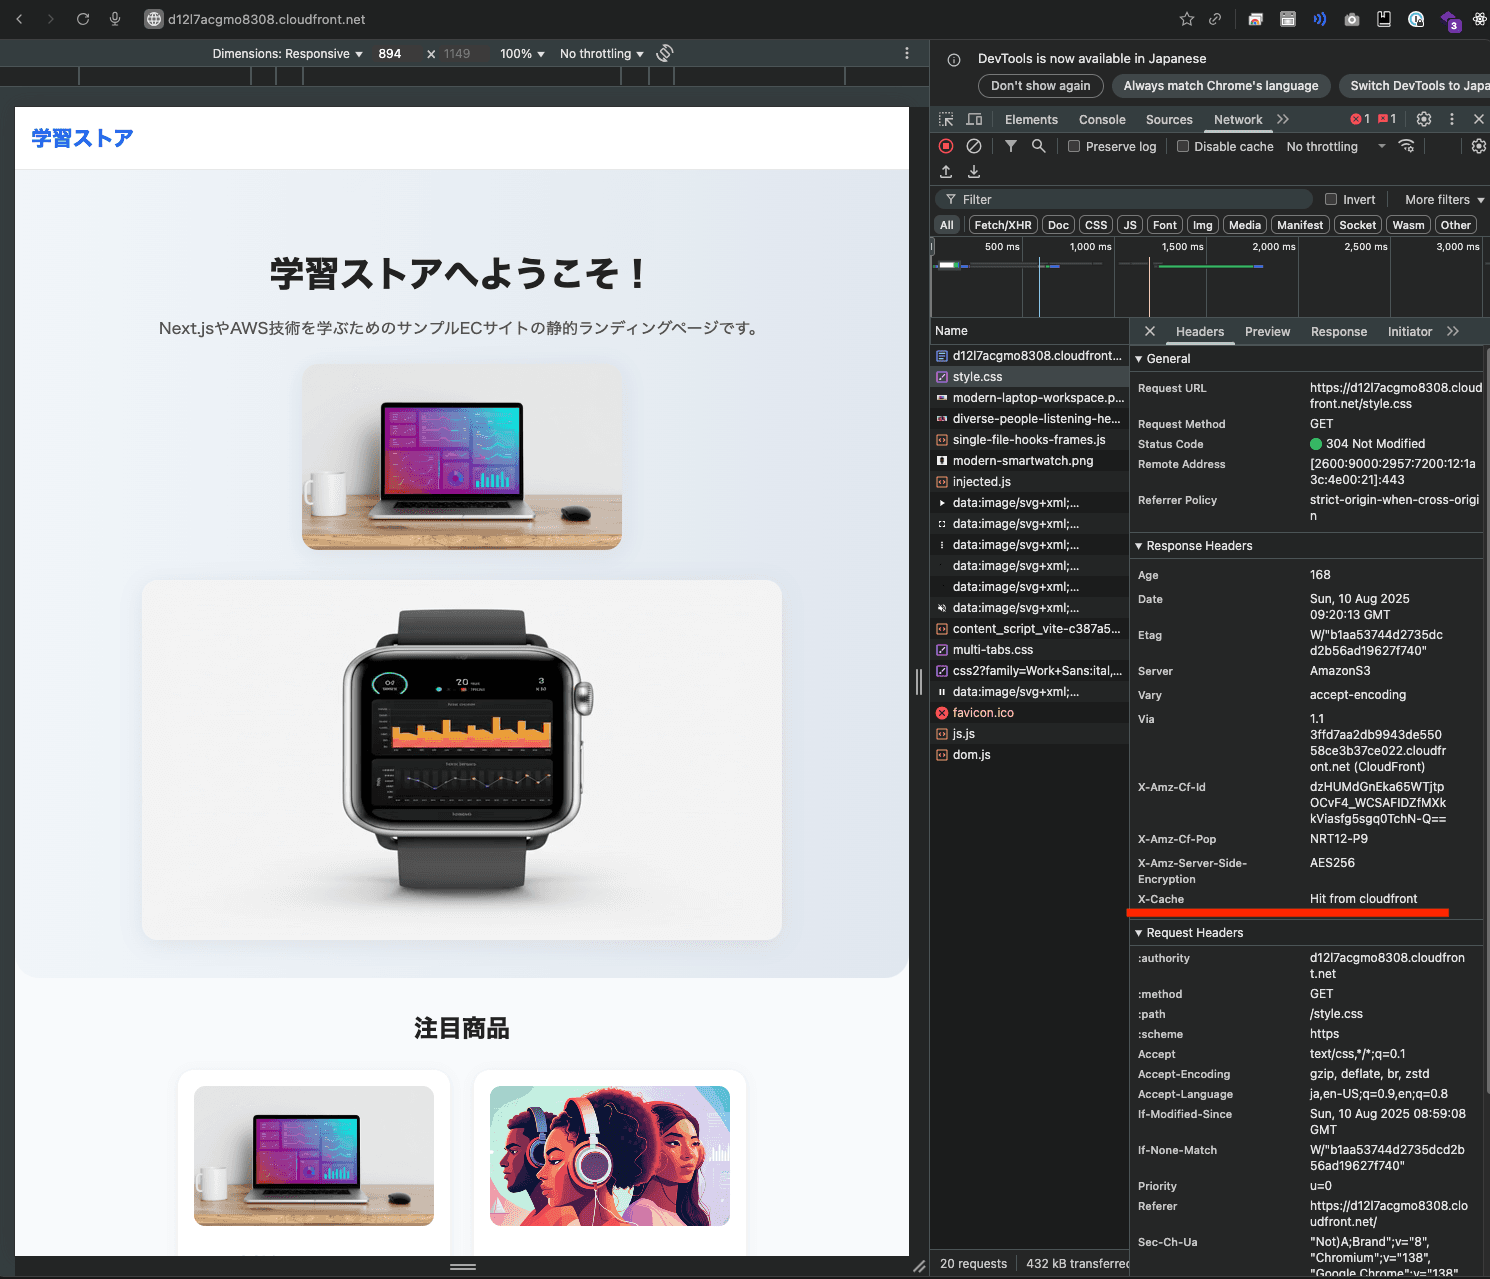
Task: Clear the network log
Action: 973,146
